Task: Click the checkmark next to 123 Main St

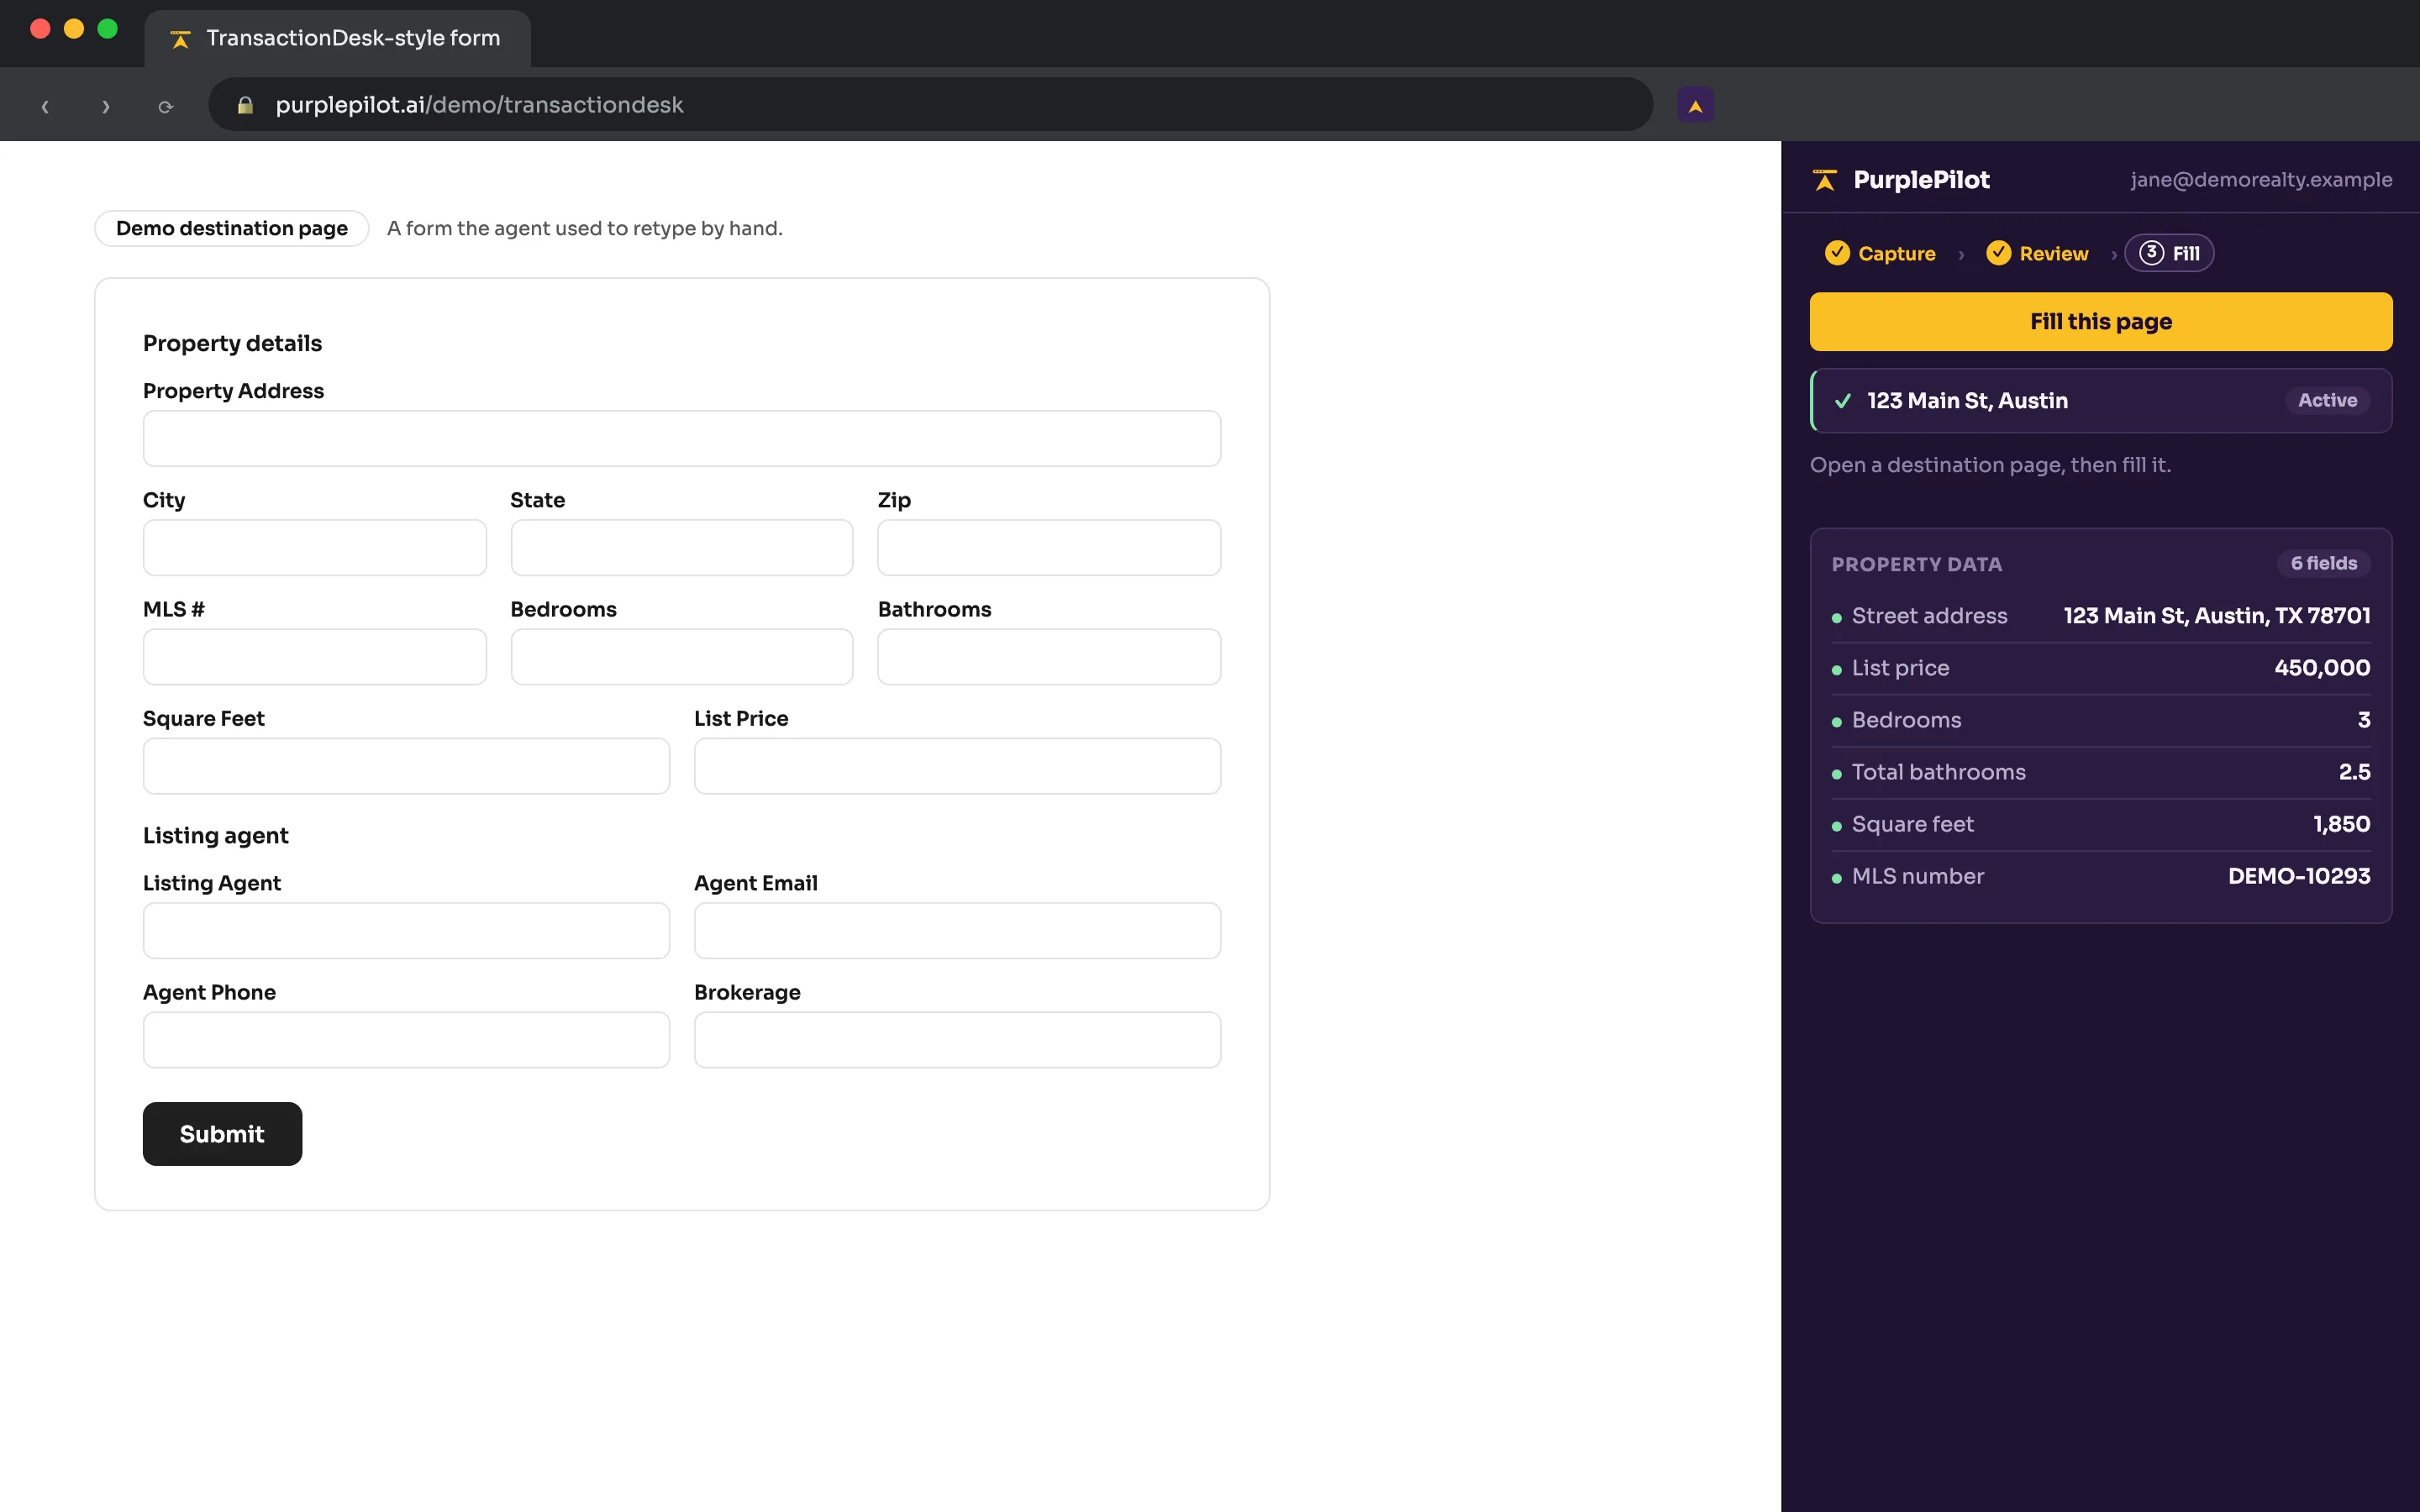Action: coord(1843,401)
